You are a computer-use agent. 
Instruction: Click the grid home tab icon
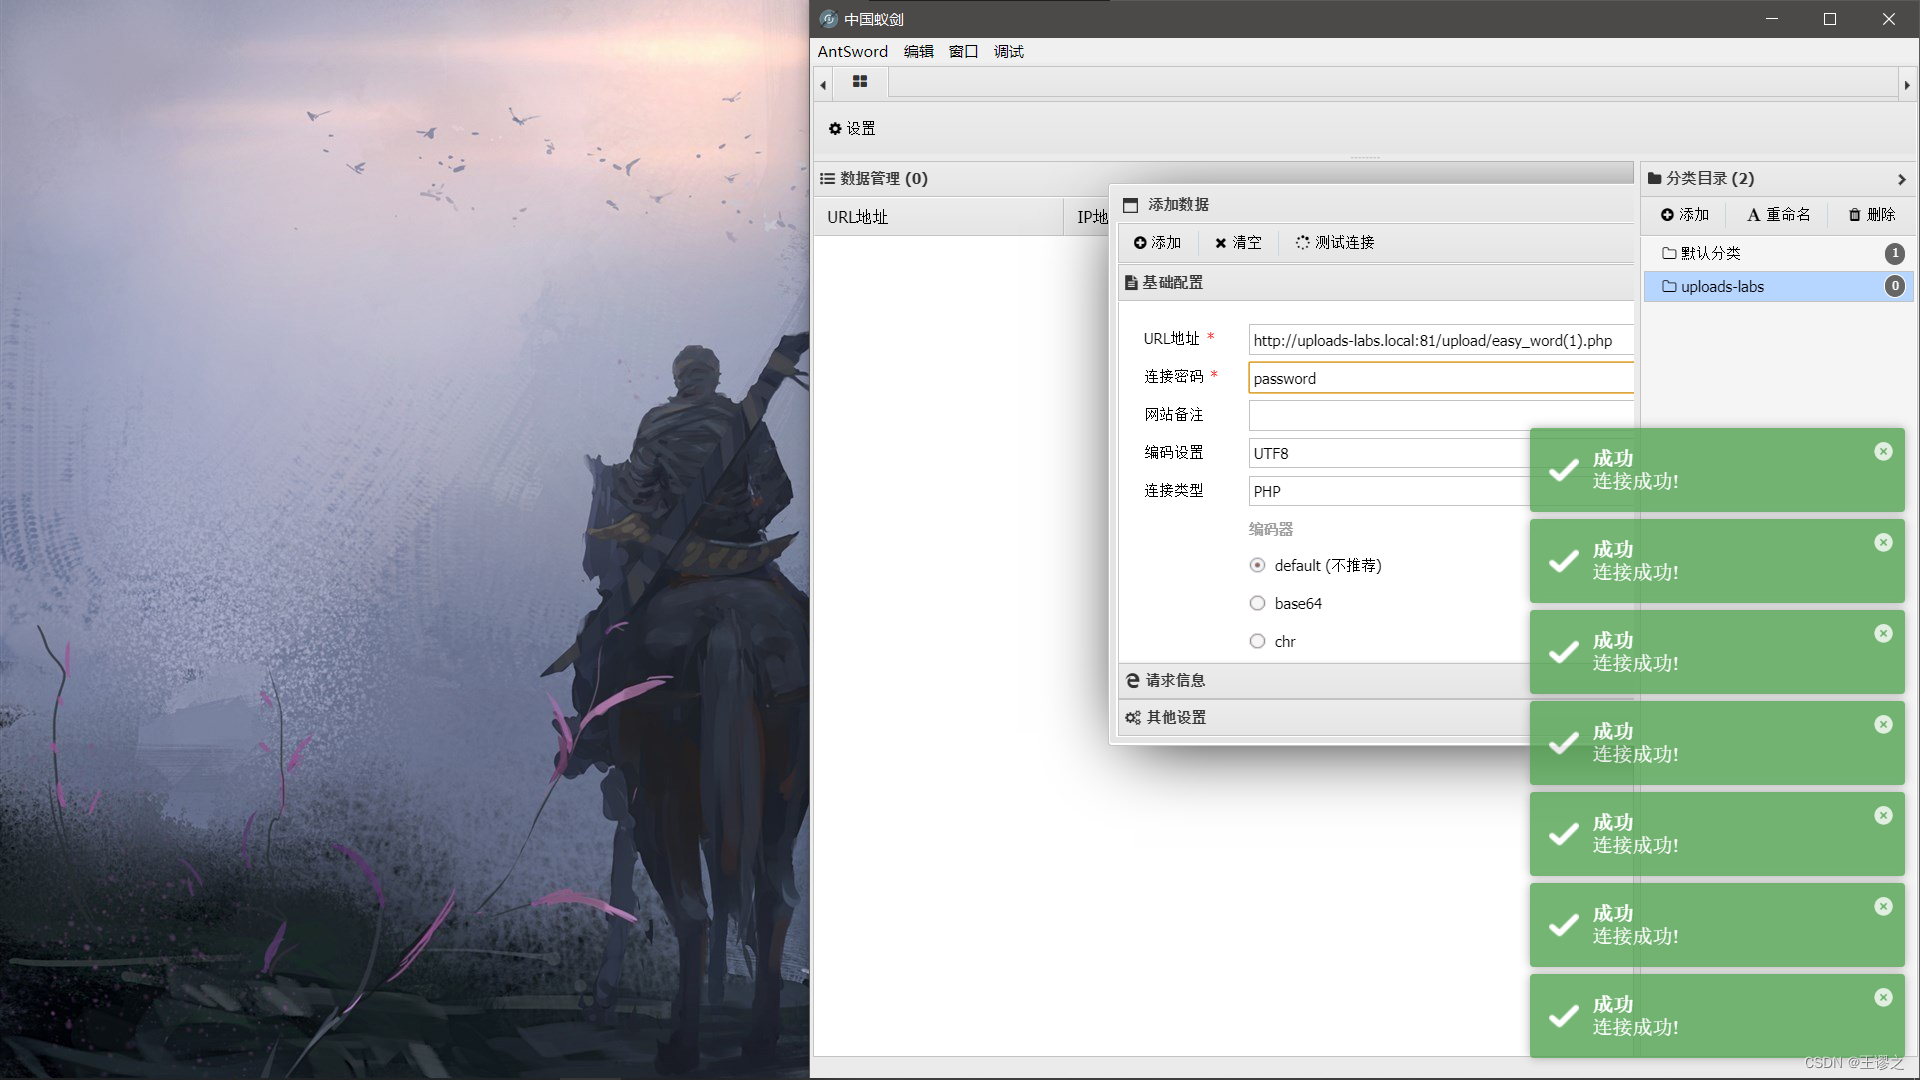pos(860,82)
